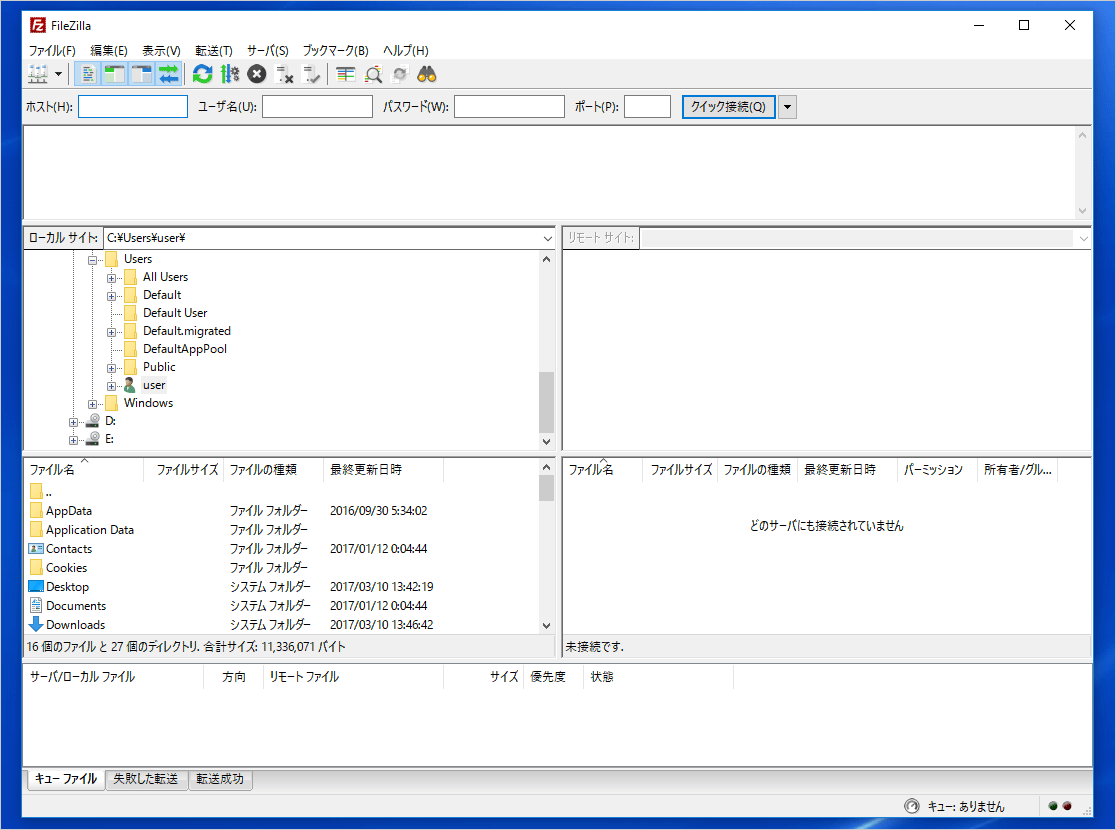Toggle the transfer queue display
The width and height of the screenshot is (1116, 830).
169,74
